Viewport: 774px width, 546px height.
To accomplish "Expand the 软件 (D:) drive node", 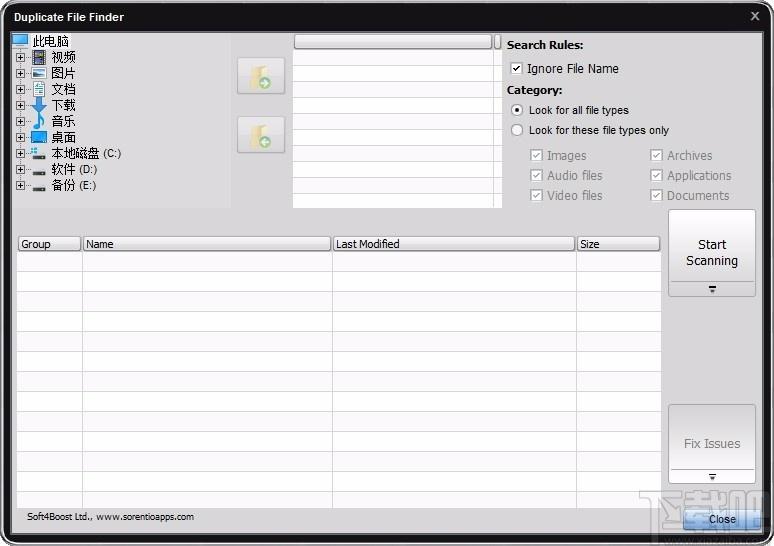I will [x=20, y=169].
